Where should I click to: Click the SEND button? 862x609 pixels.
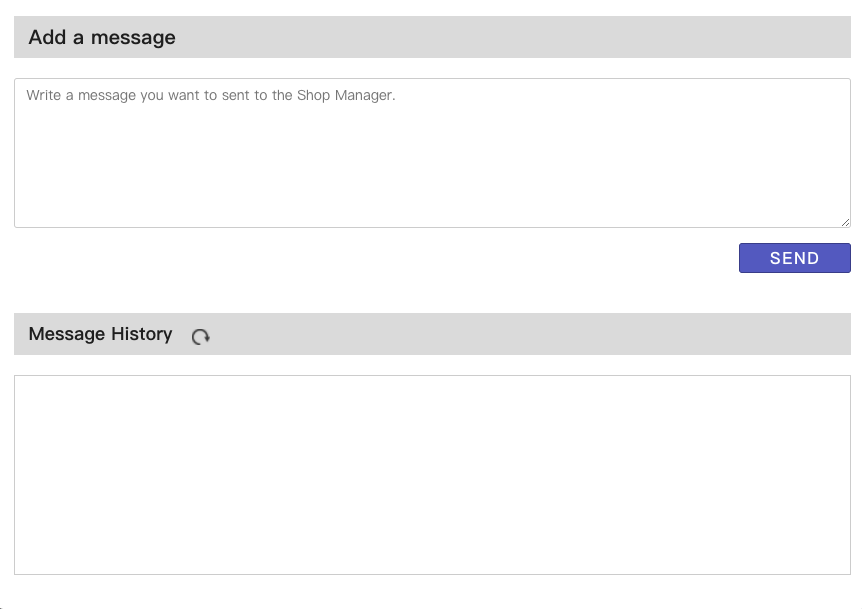(794, 258)
